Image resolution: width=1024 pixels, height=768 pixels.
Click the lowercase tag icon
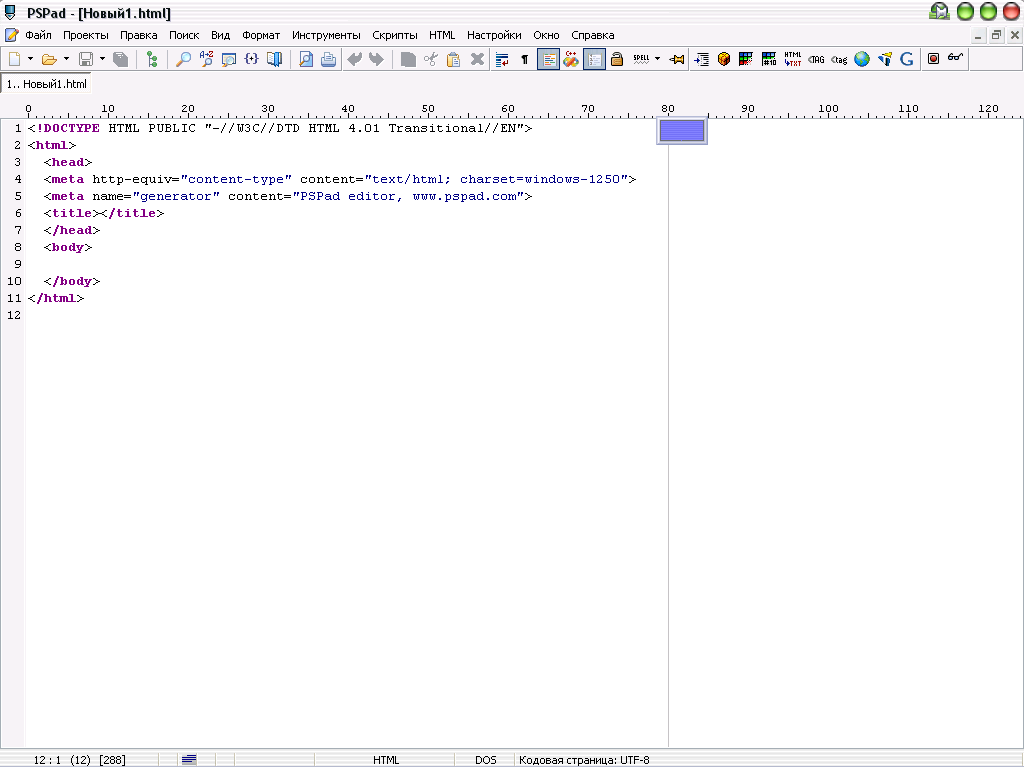pyautogui.click(x=839, y=59)
